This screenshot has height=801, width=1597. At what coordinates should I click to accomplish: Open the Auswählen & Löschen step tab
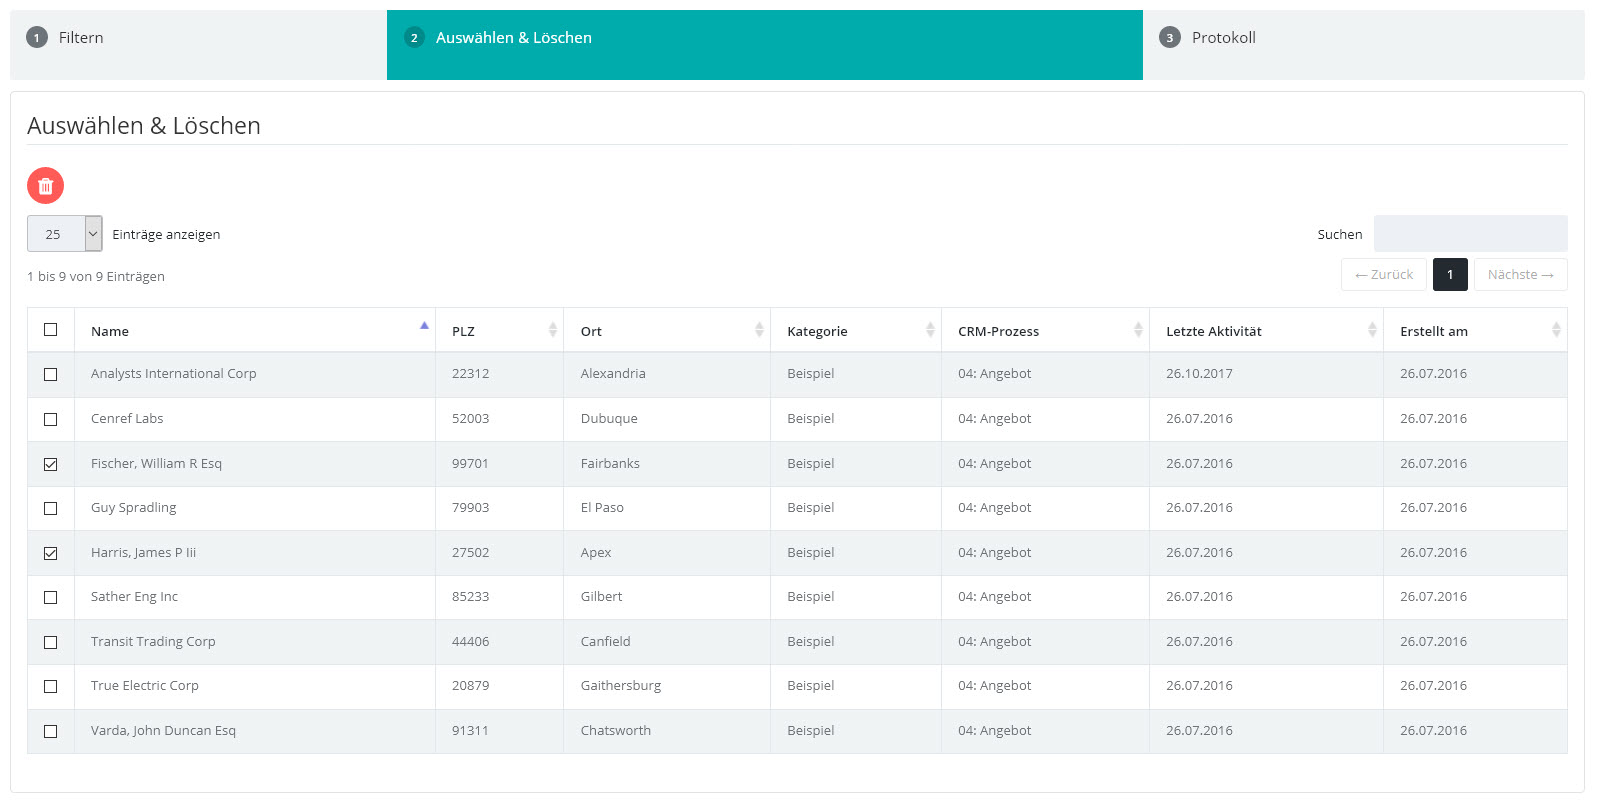[513, 38]
